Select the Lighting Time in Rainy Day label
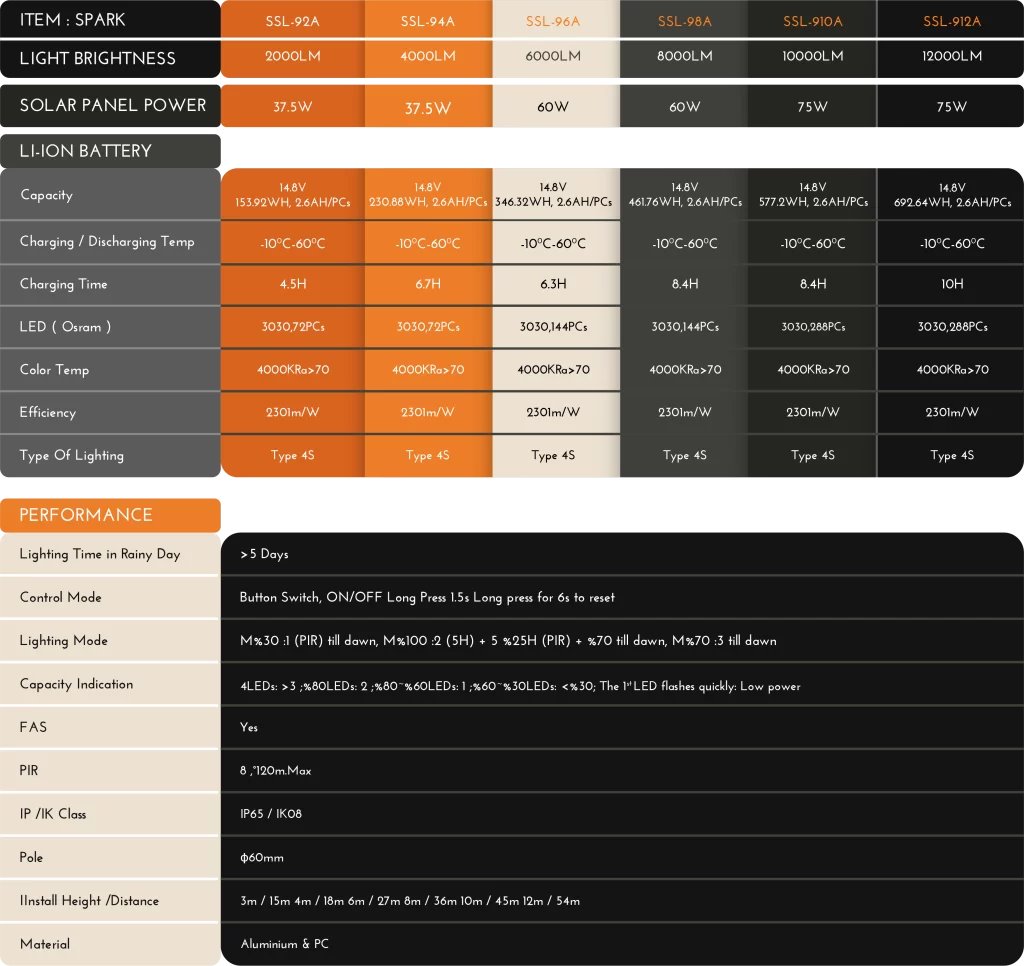 (100, 554)
